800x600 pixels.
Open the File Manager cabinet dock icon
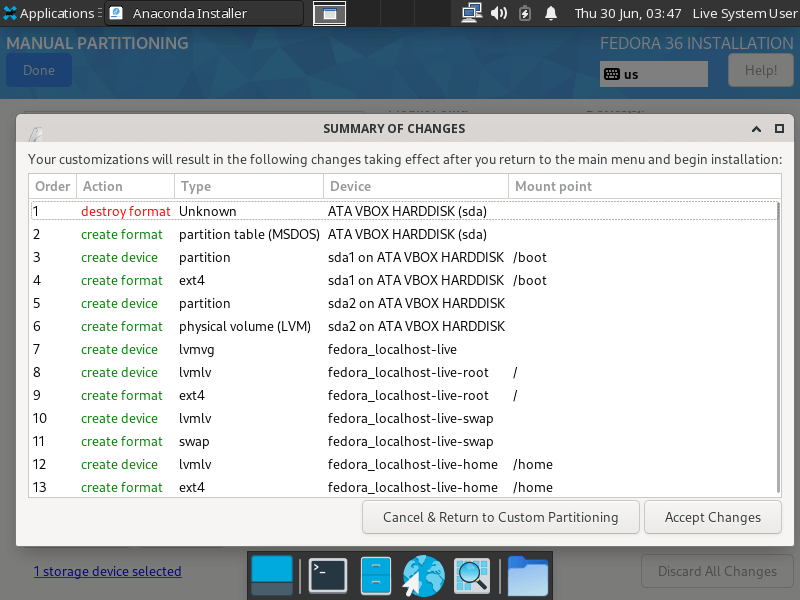376,576
